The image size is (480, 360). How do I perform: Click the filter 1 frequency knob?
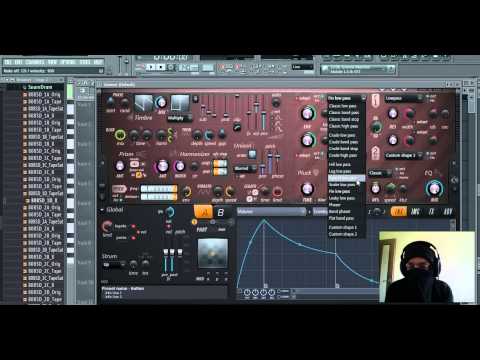pos(307,114)
